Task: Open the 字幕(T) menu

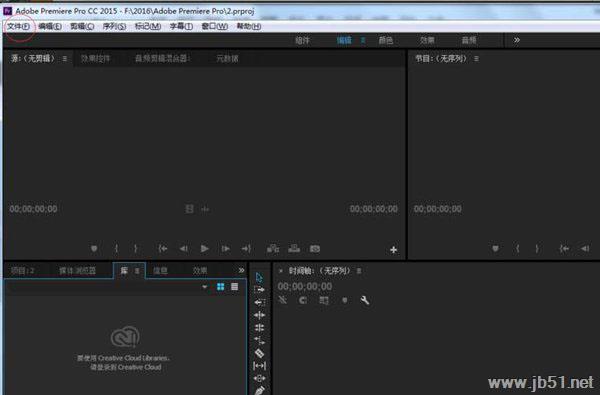Action: (181, 26)
